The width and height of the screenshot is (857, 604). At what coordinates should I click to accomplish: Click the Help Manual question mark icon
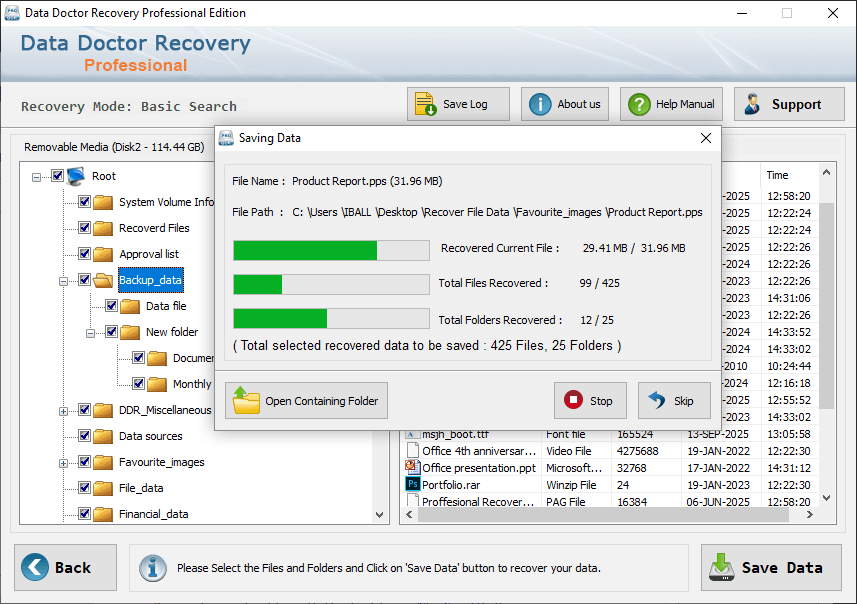[639, 104]
